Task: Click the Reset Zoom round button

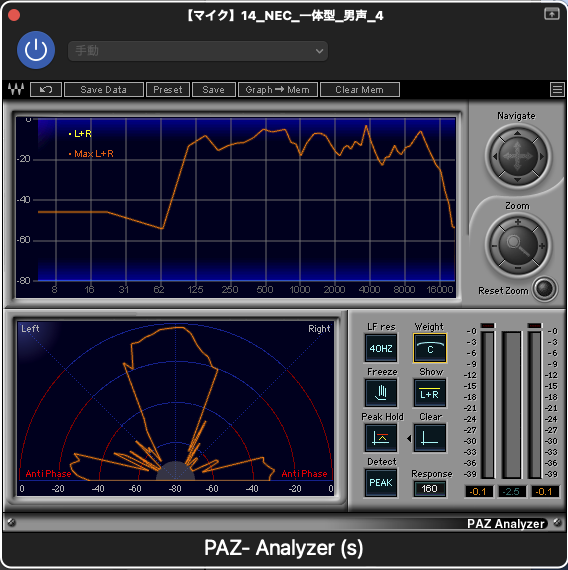Action: coord(544,289)
